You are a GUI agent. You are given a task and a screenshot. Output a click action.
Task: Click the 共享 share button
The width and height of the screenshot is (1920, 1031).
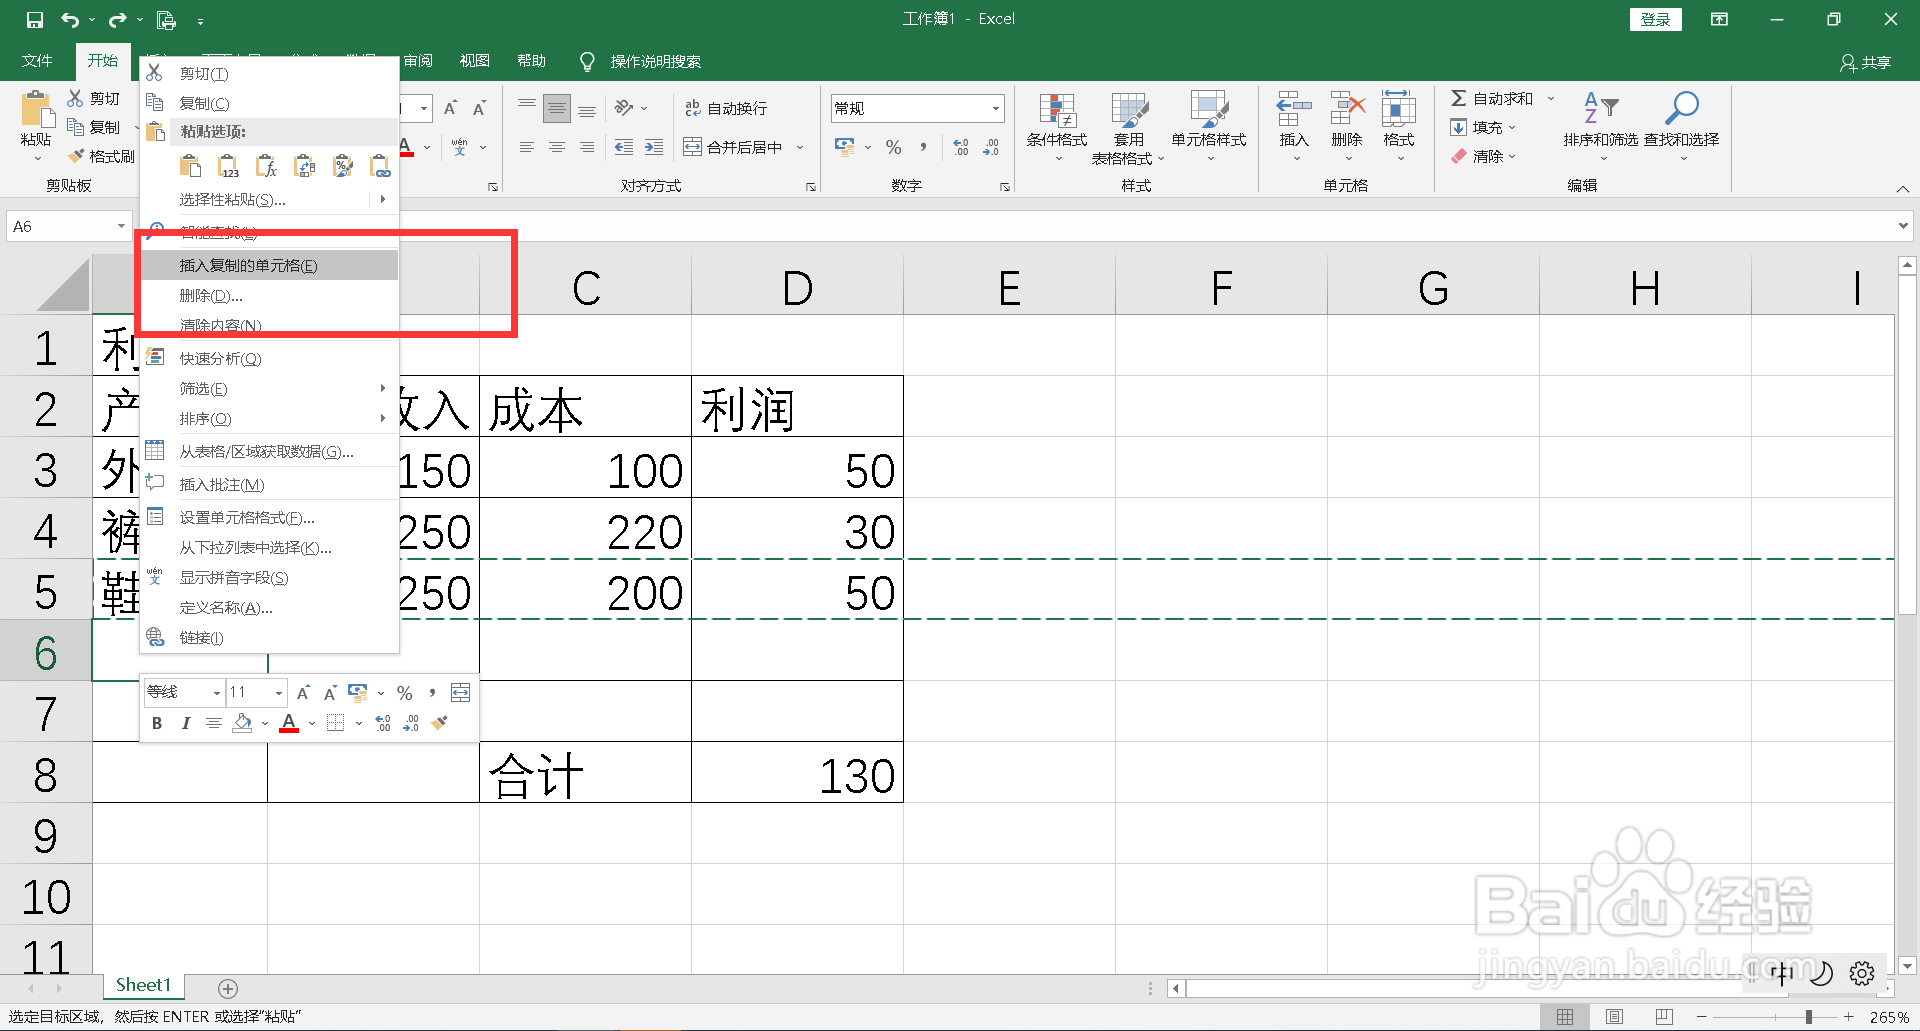point(1866,62)
